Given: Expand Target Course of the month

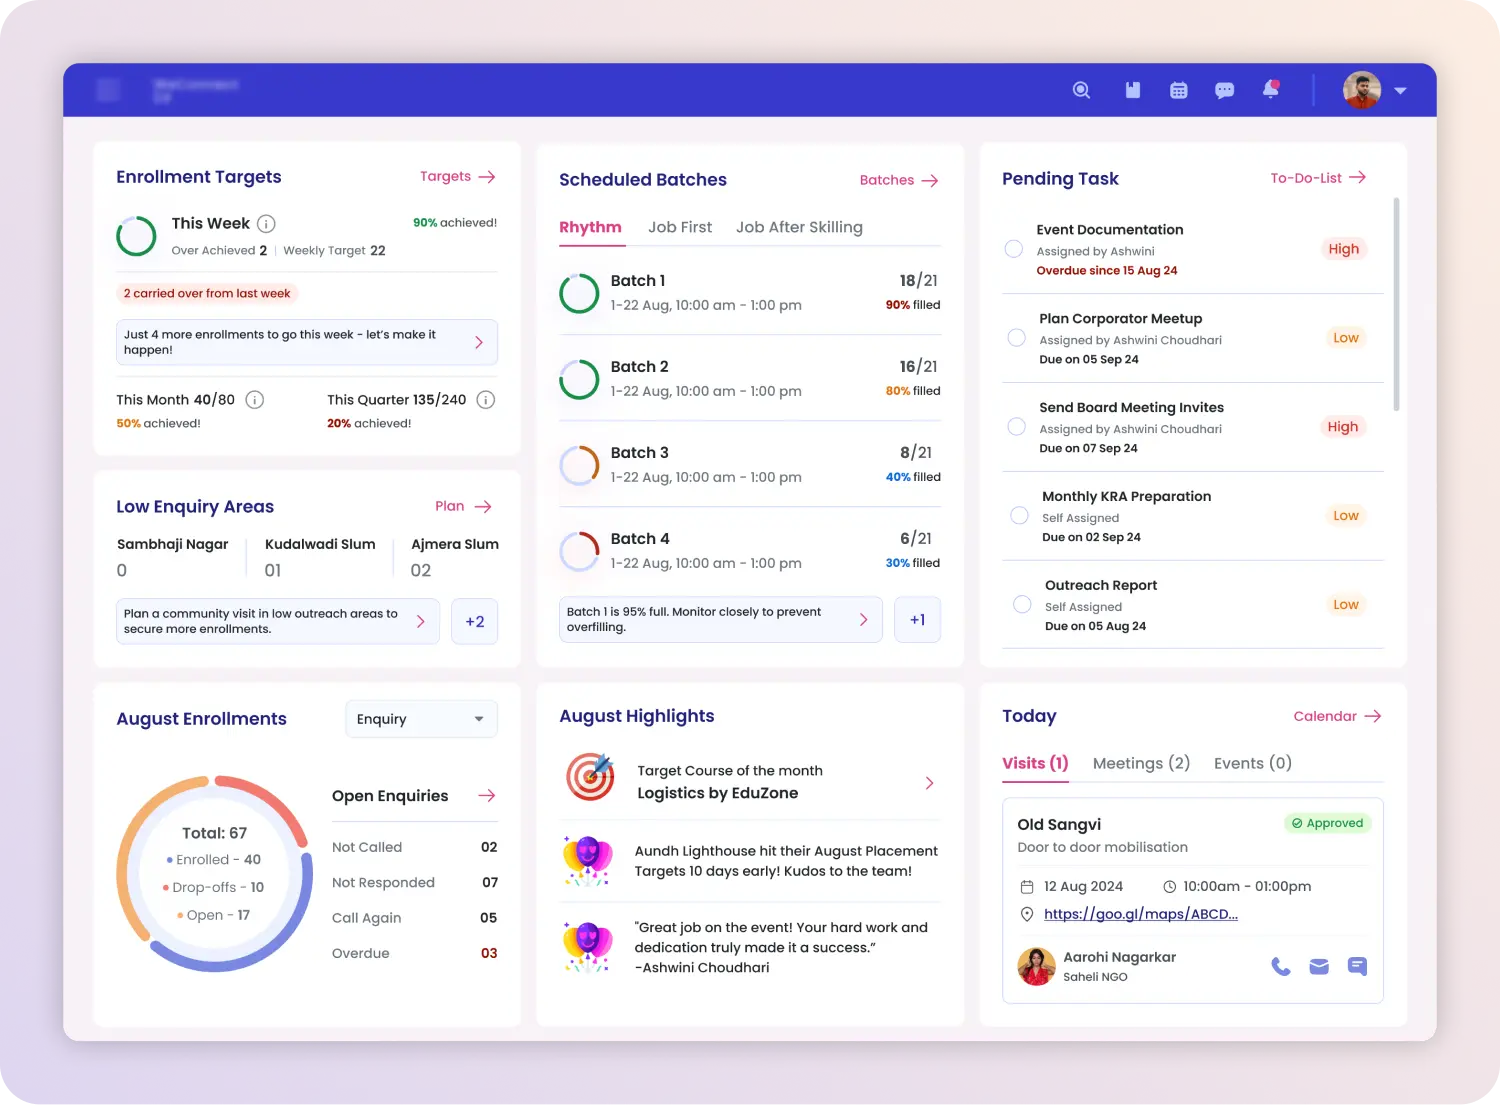Looking at the screenshot, I should pyautogui.click(x=929, y=783).
